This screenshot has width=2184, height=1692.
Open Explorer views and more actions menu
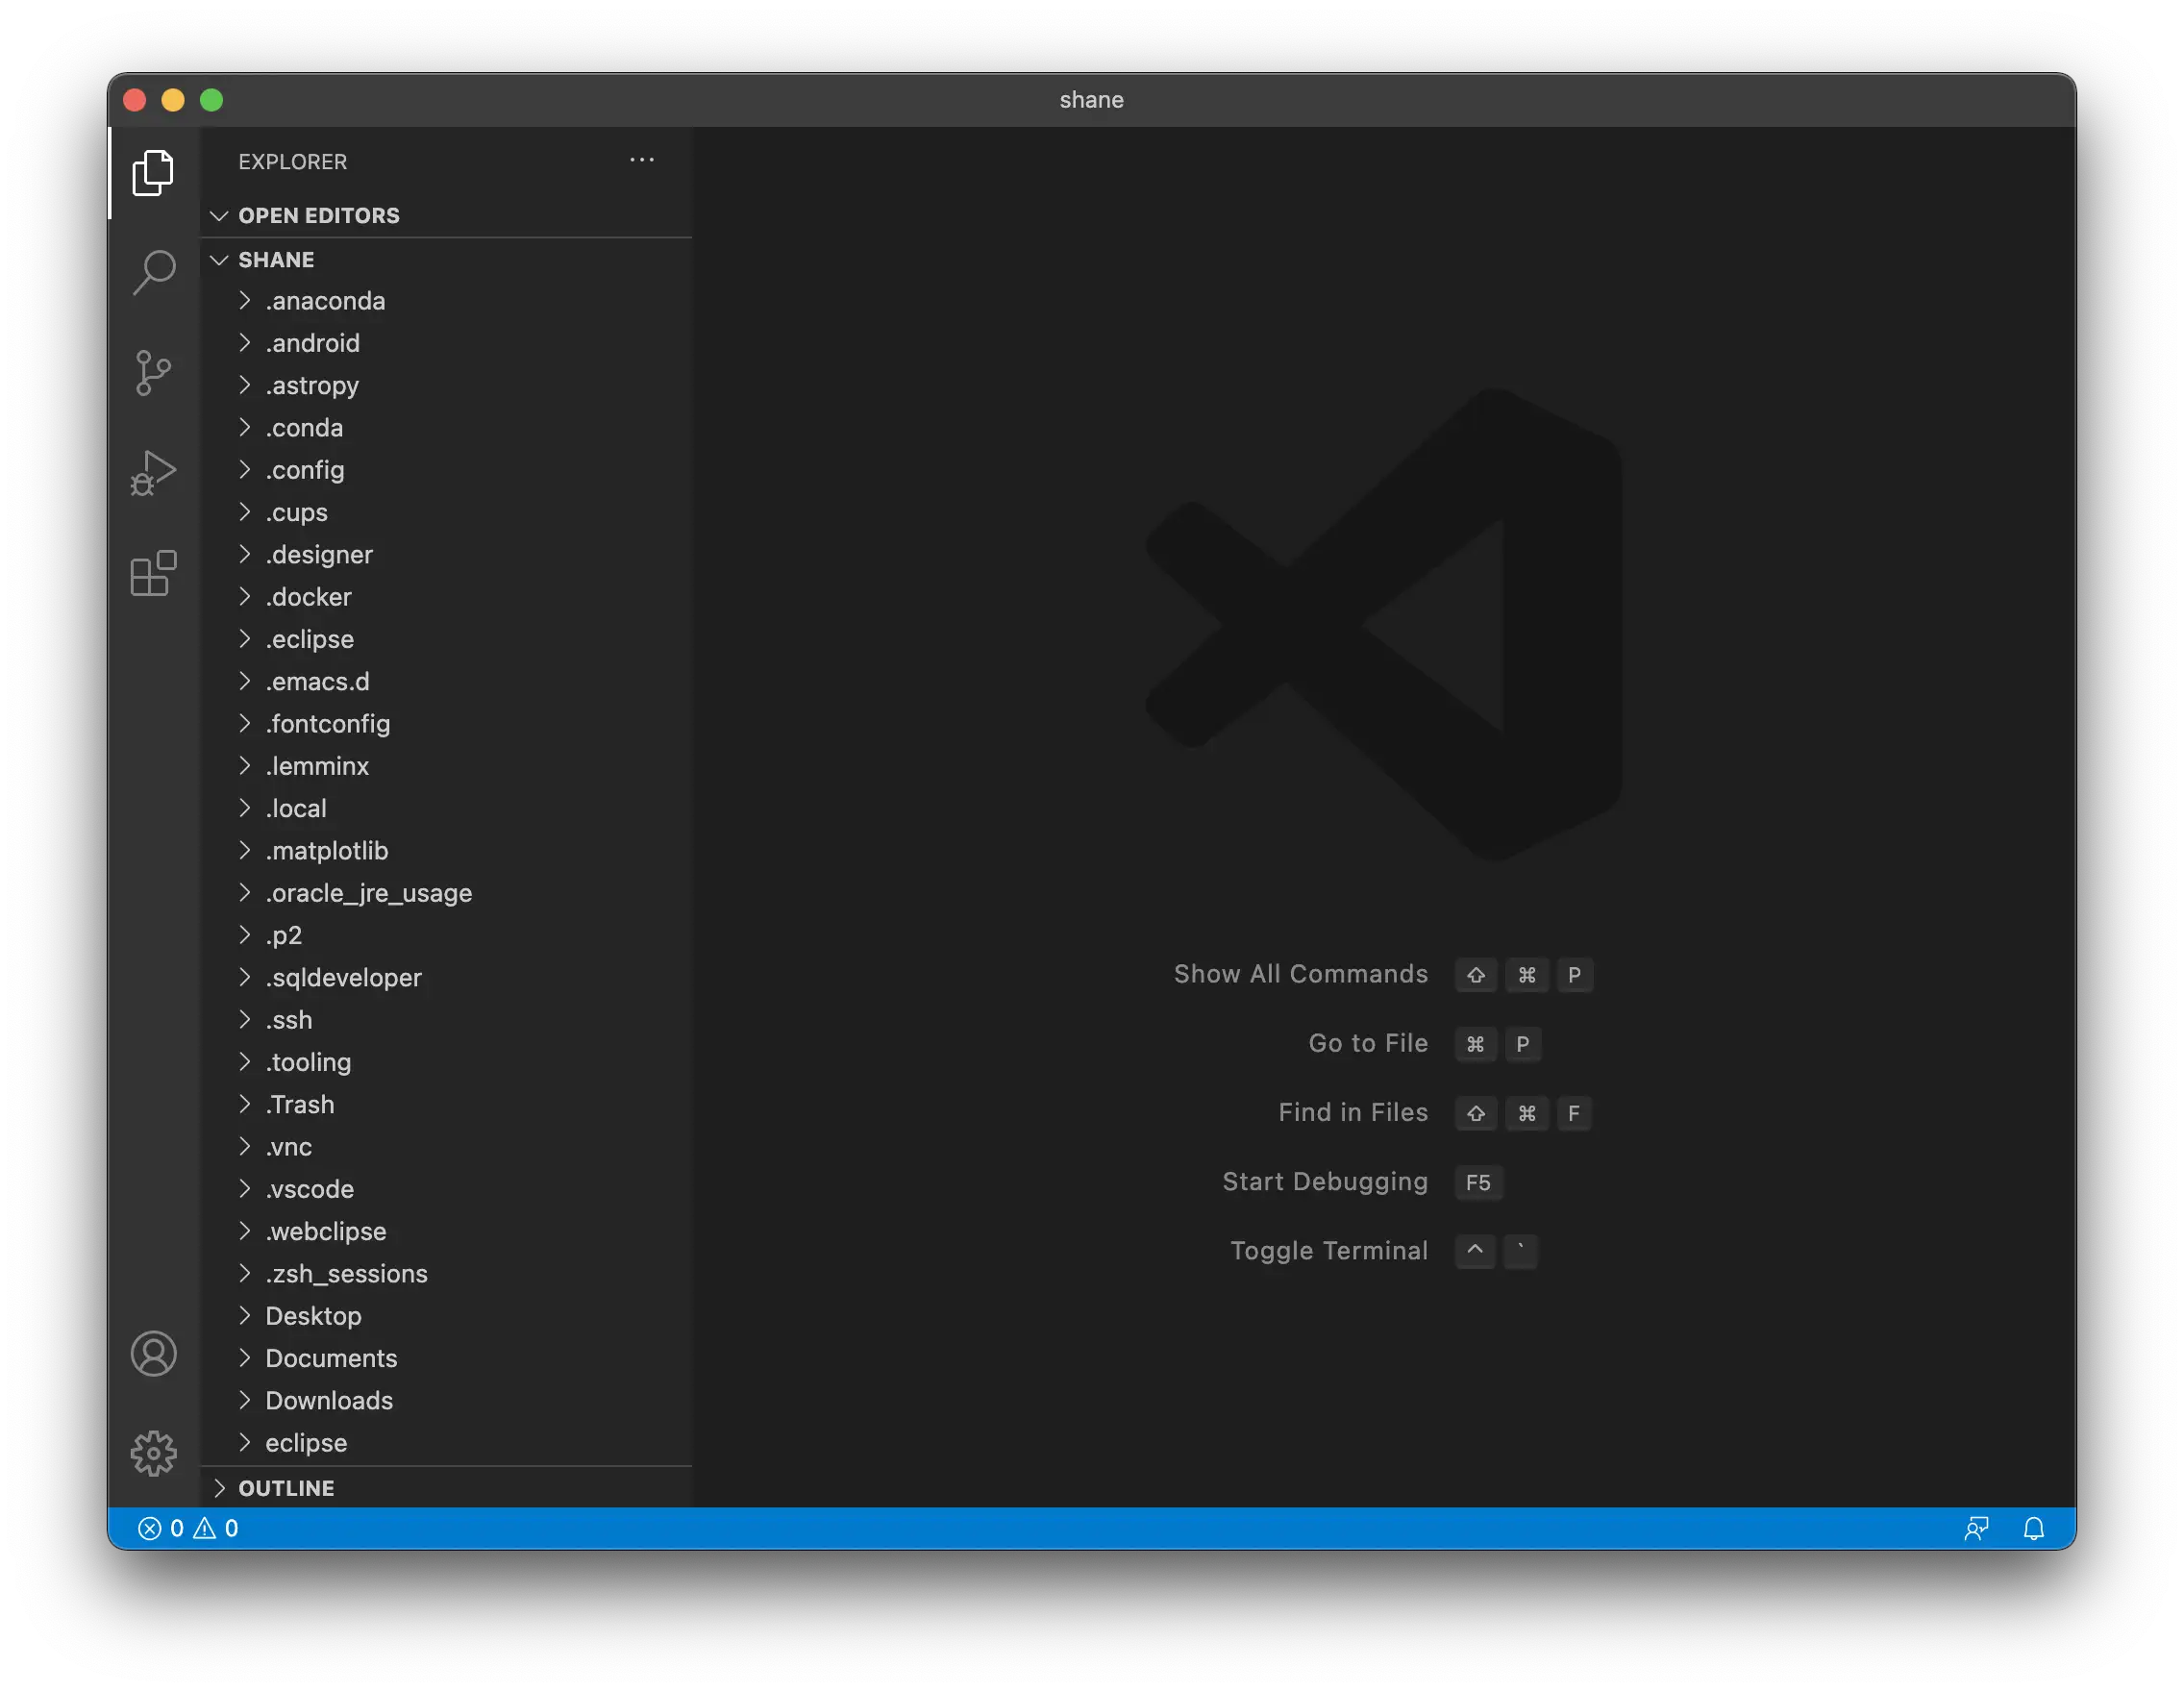641,161
